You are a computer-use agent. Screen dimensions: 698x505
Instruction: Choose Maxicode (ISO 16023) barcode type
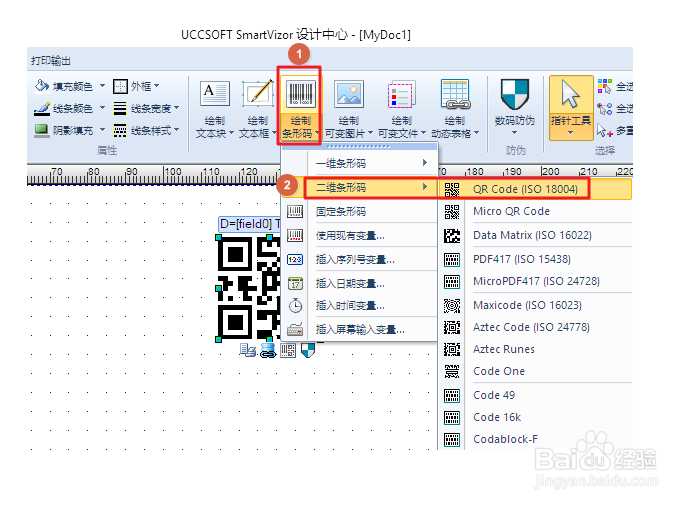[x=536, y=305]
